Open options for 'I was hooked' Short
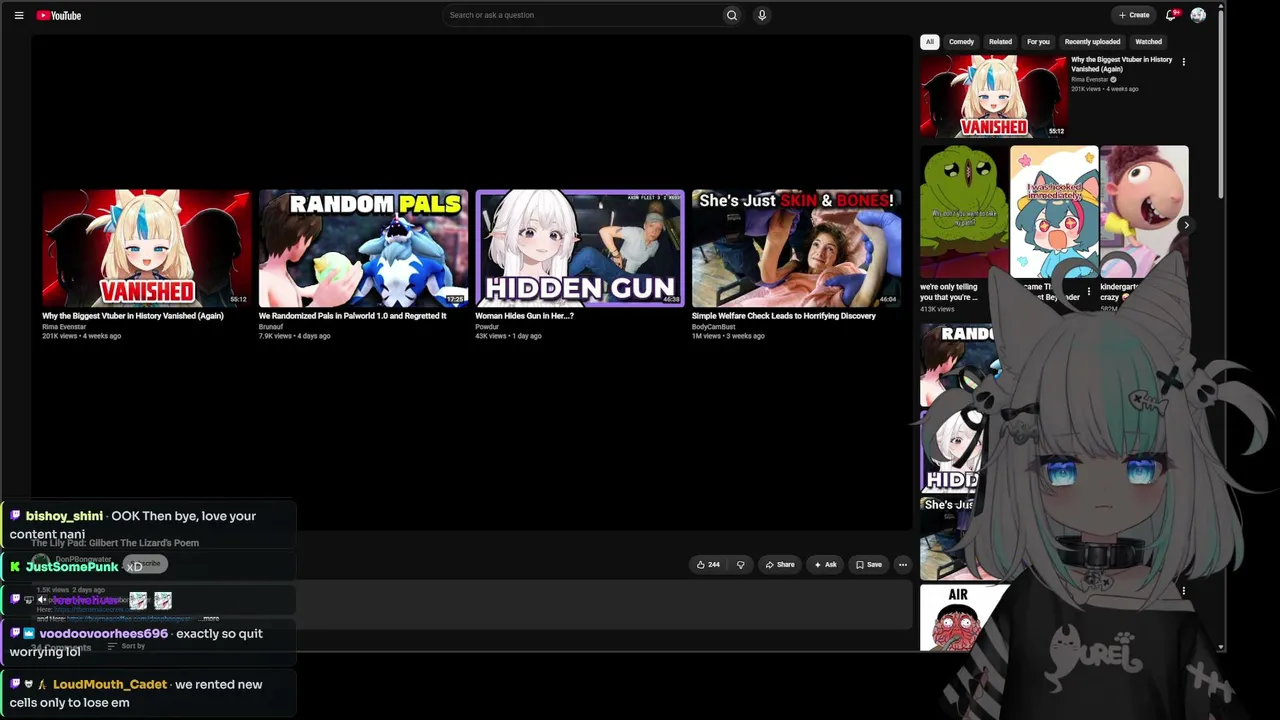This screenshot has height=720, width=1280. [x=1089, y=292]
